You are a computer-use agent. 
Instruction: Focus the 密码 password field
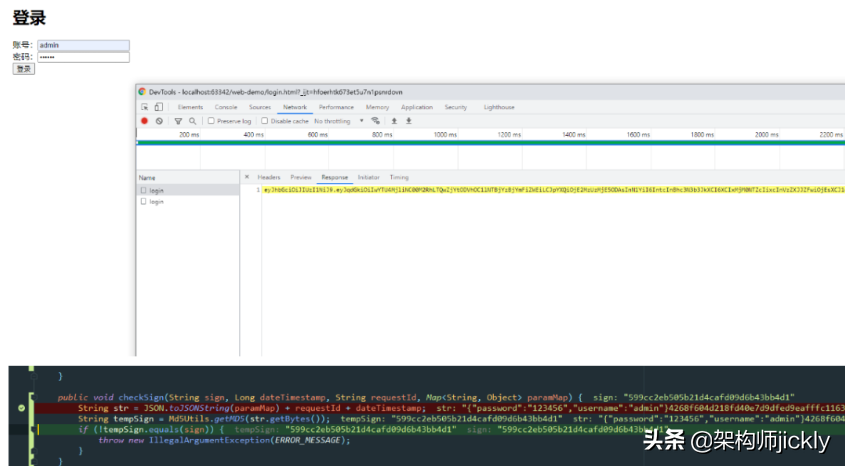[84, 57]
